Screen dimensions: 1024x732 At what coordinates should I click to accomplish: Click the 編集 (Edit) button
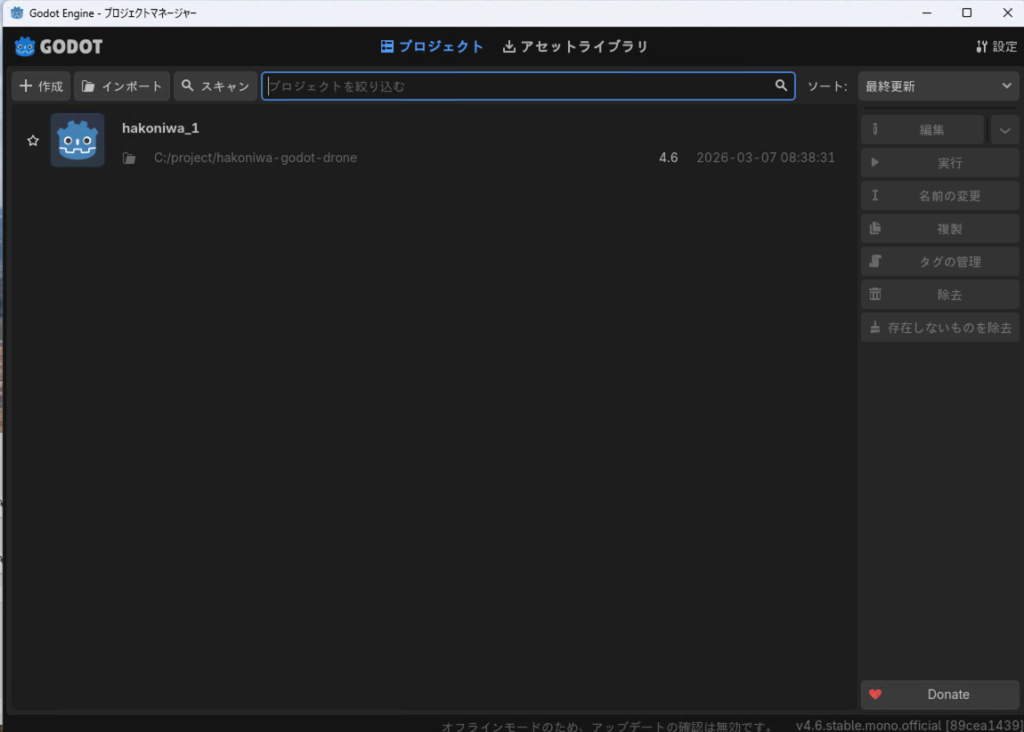tap(923, 130)
